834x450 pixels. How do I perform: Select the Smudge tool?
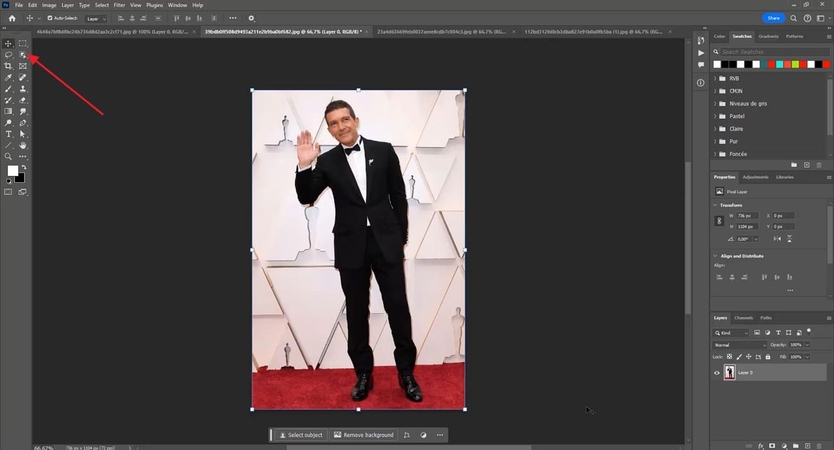click(x=22, y=111)
